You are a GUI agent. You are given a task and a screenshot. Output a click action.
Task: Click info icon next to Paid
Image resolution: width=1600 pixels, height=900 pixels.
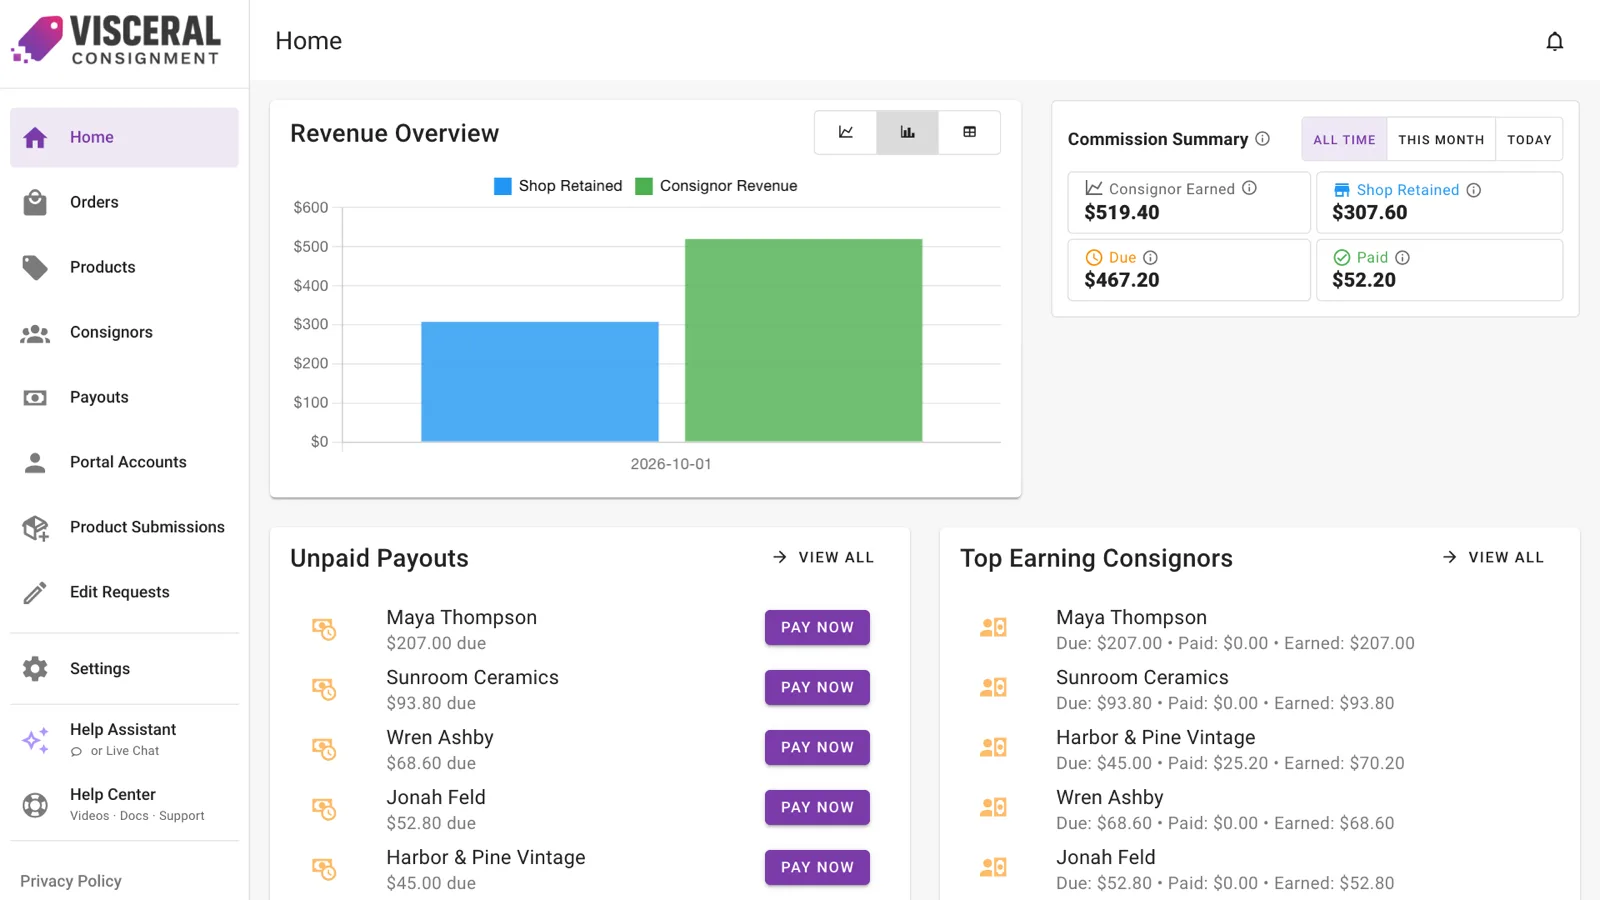click(x=1402, y=257)
